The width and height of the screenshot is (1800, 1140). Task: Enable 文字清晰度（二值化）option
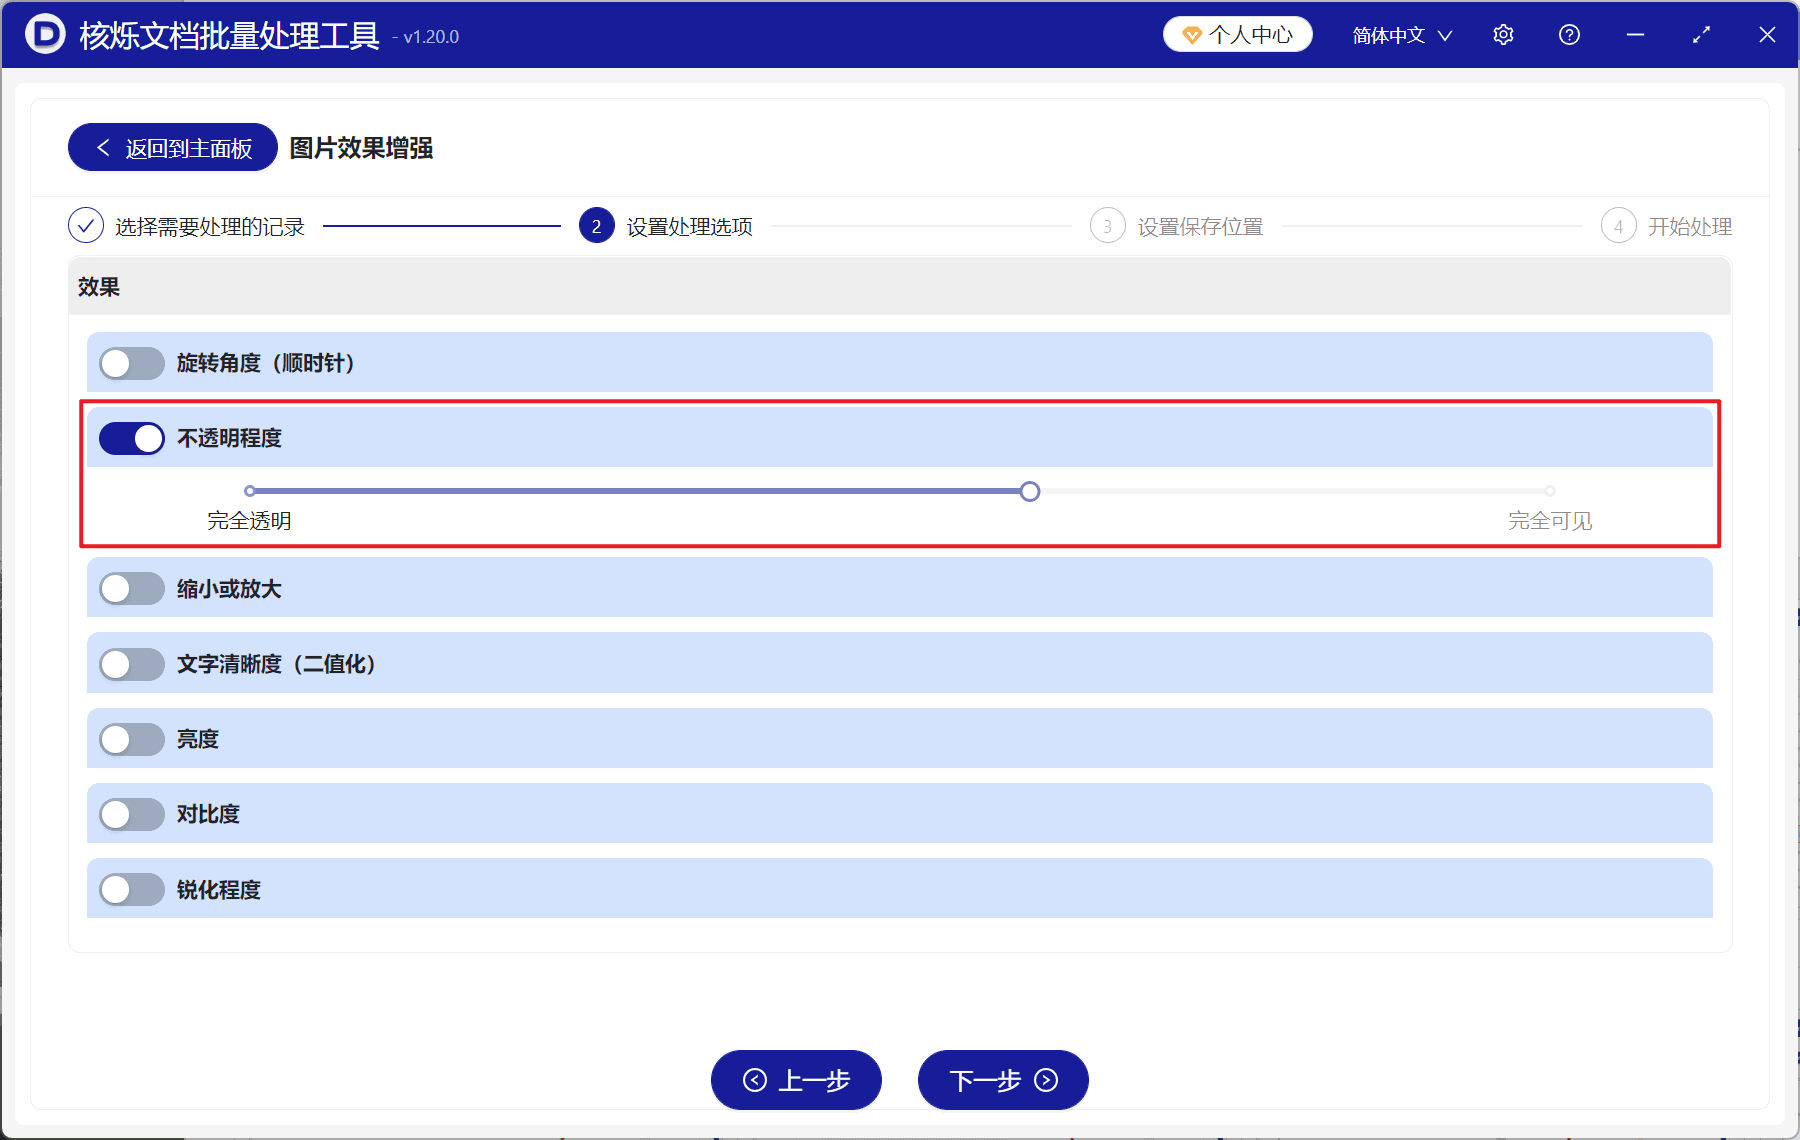click(x=131, y=663)
